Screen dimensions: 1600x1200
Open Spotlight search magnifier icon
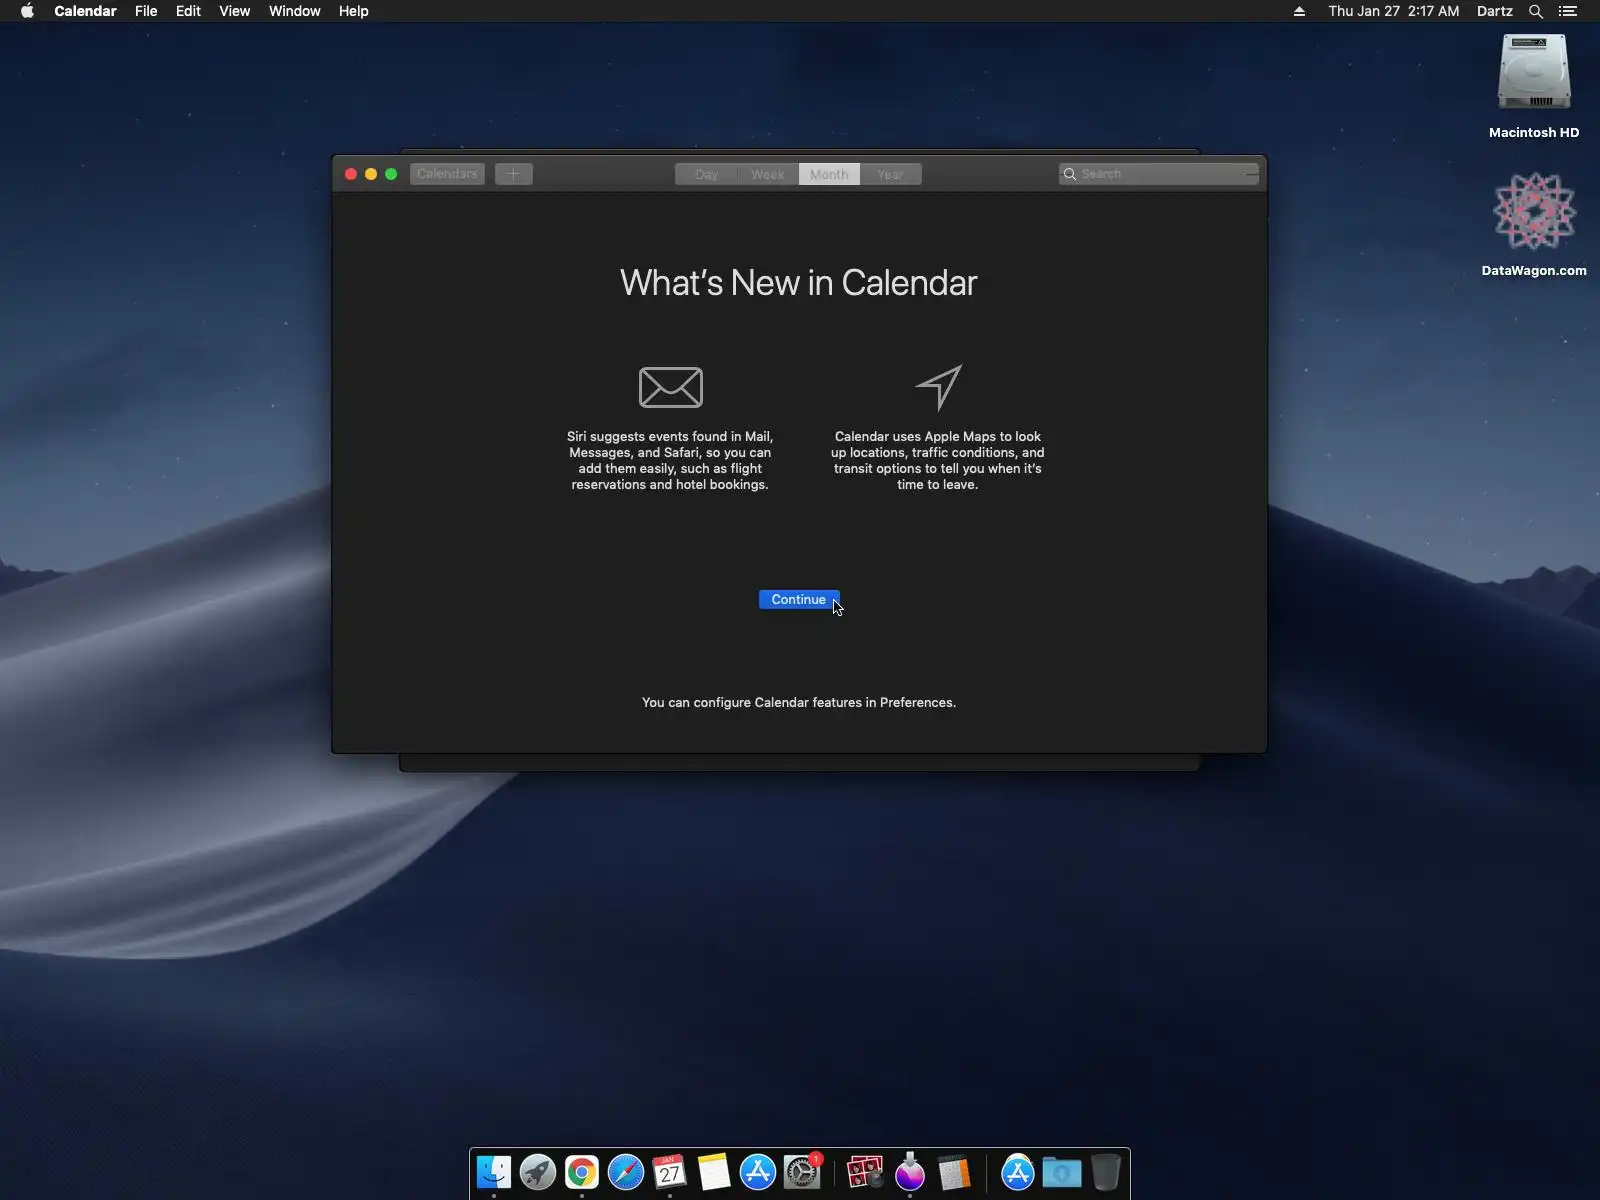click(1536, 11)
